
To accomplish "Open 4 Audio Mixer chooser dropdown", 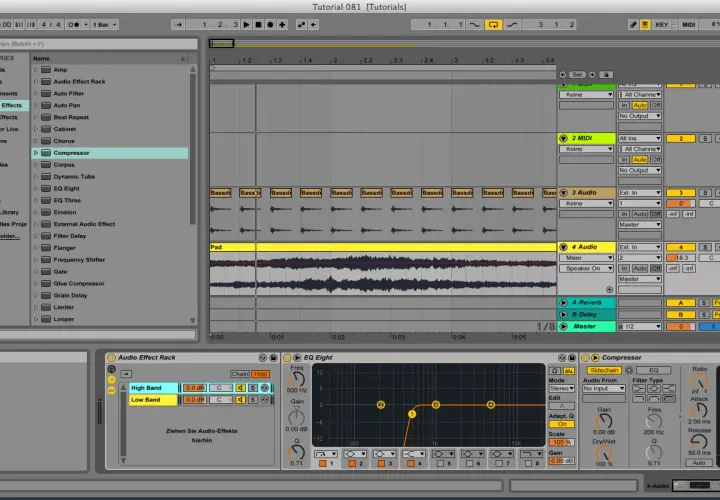I will pos(586,258).
